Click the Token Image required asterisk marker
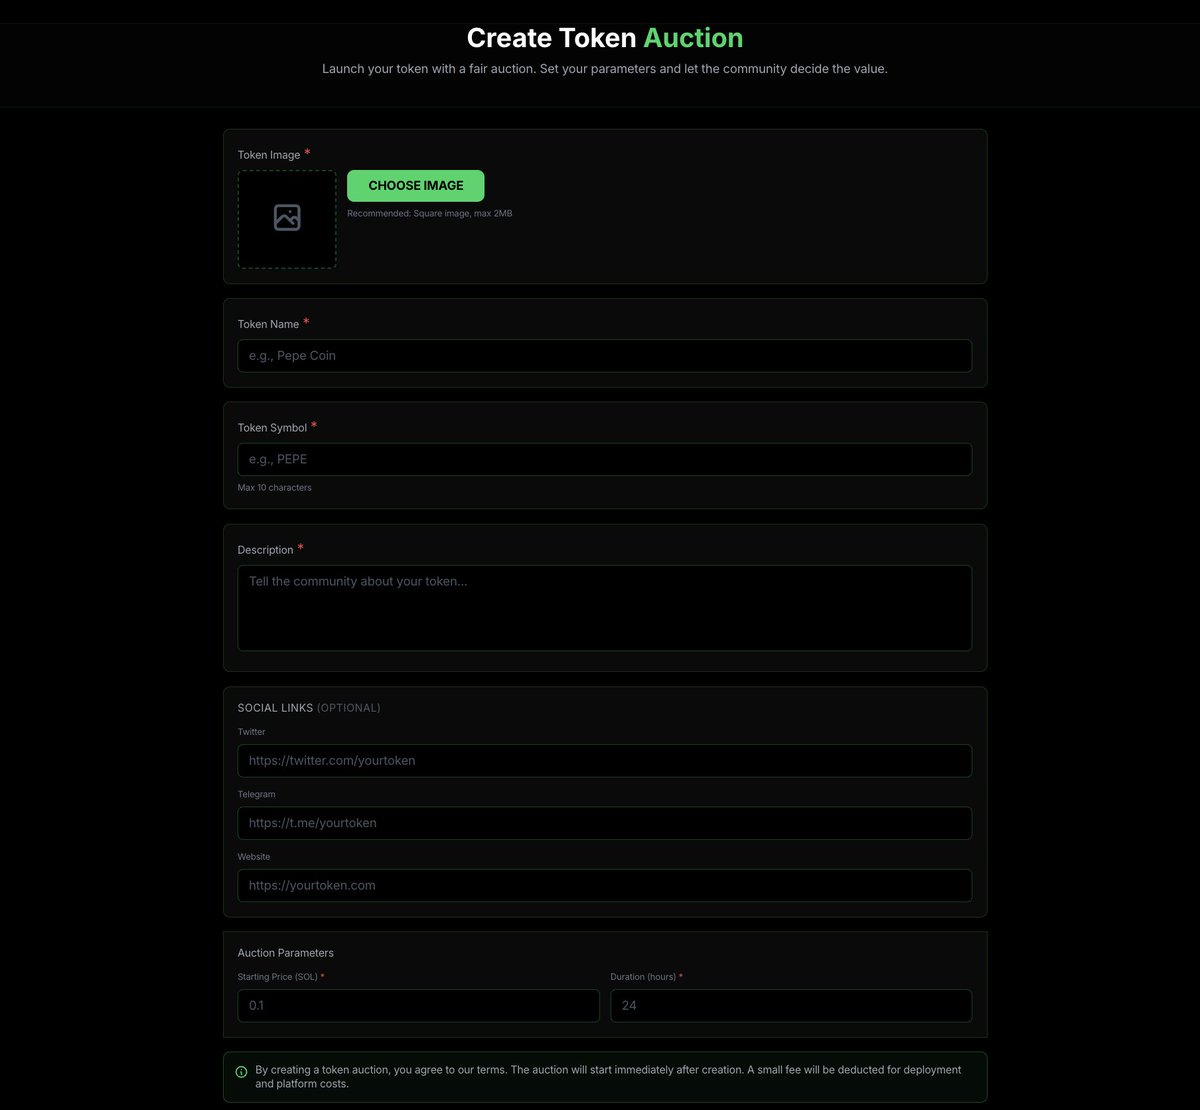The width and height of the screenshot is (1200, 1110). [307, 151]
